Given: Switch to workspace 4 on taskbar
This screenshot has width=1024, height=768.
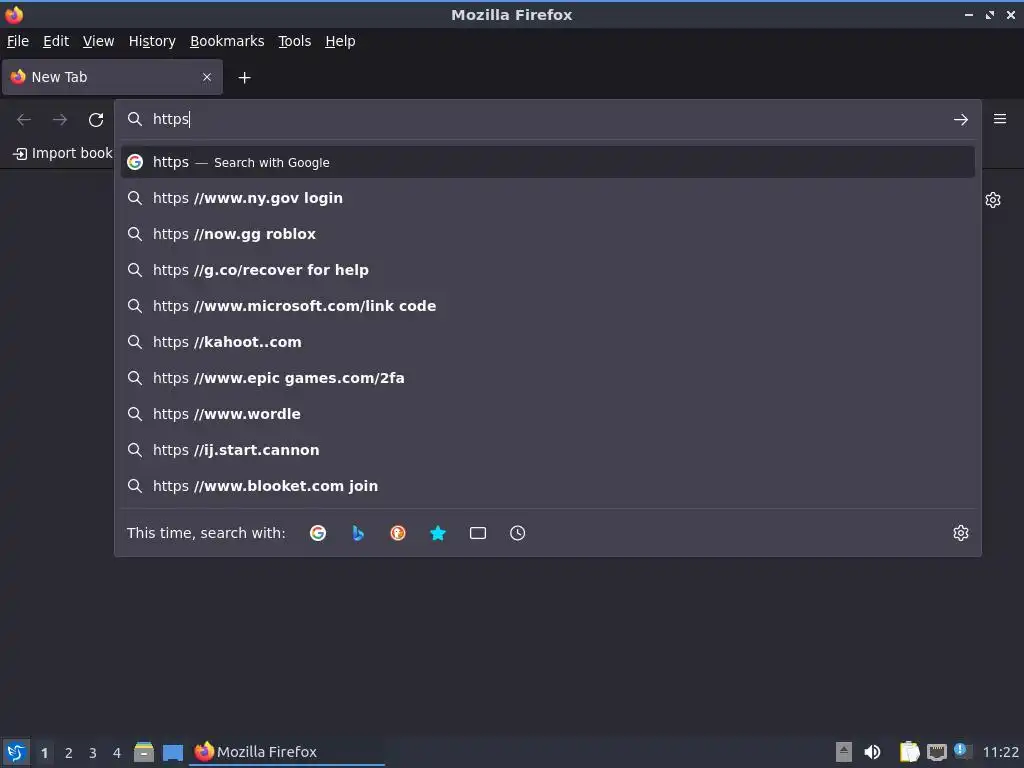Looking at the screenshot, I should [x=117, y=753].
